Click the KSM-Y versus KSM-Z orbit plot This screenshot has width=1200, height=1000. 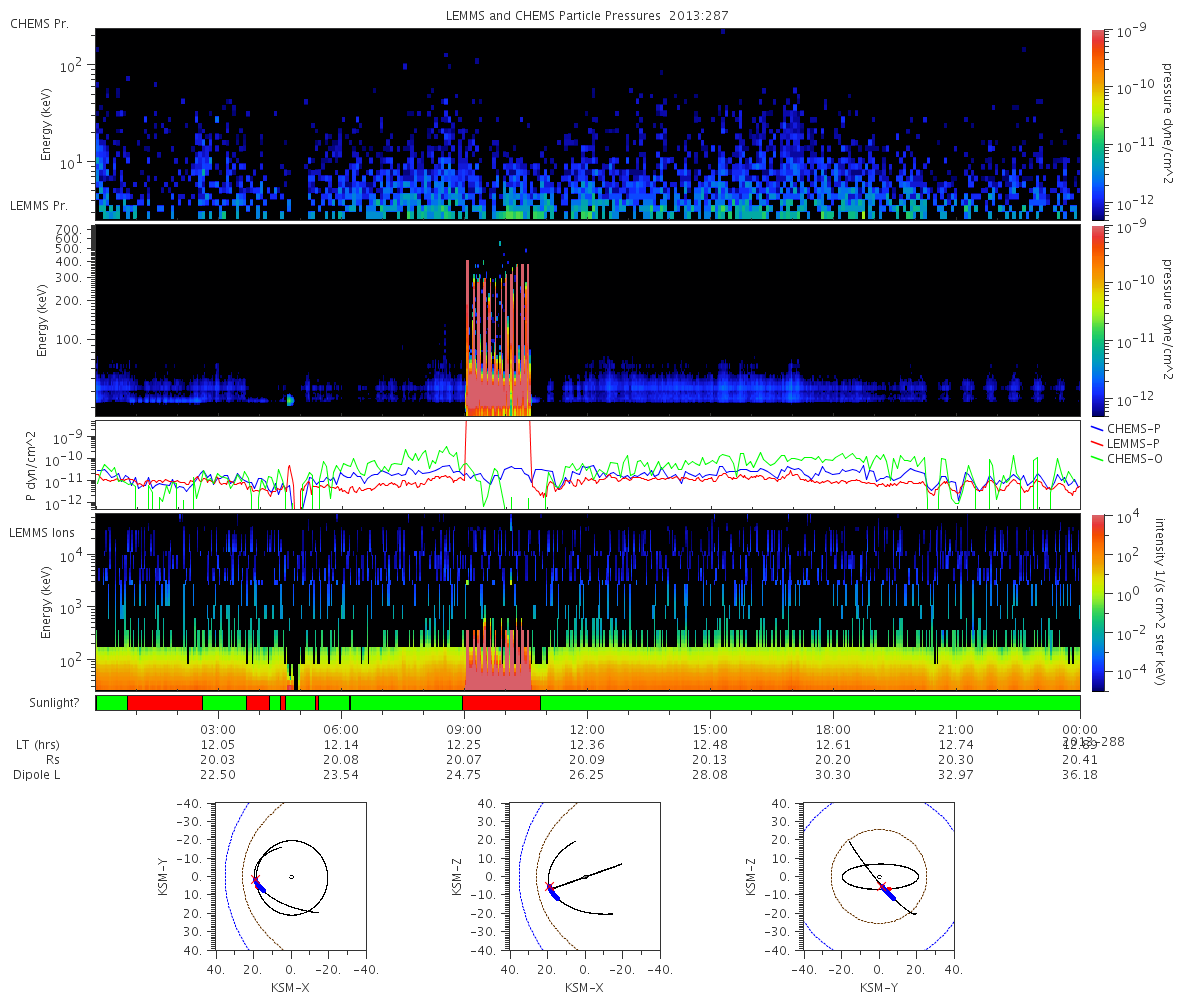tap(878, 876)
